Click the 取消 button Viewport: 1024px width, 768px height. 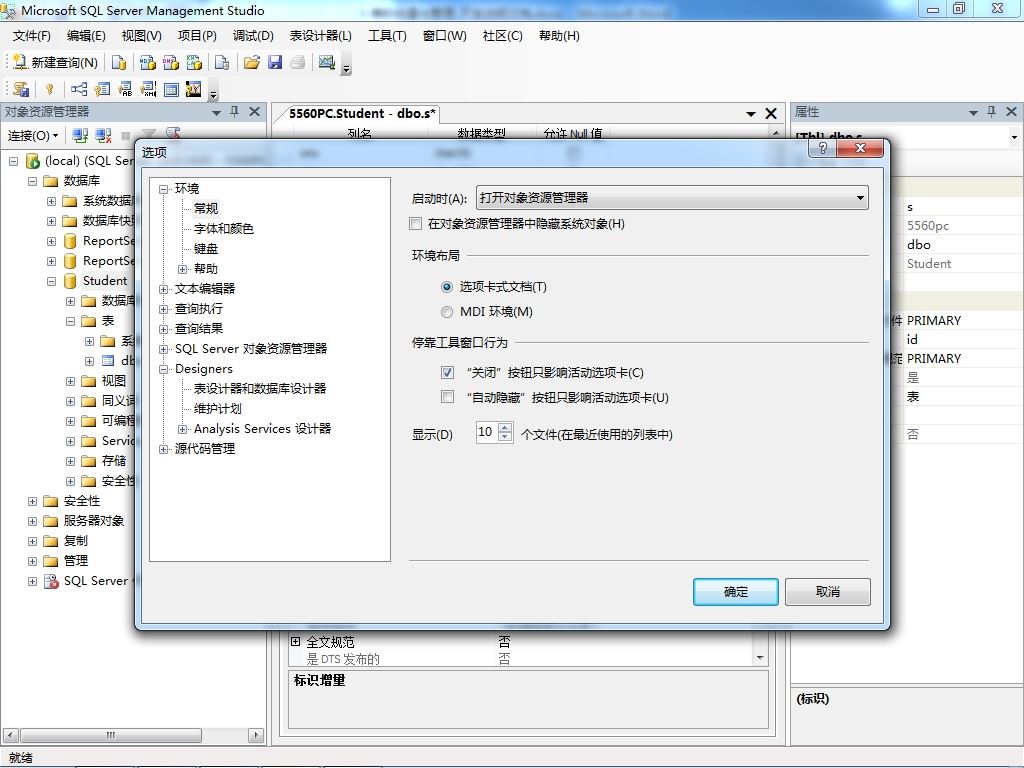point(827,592)
